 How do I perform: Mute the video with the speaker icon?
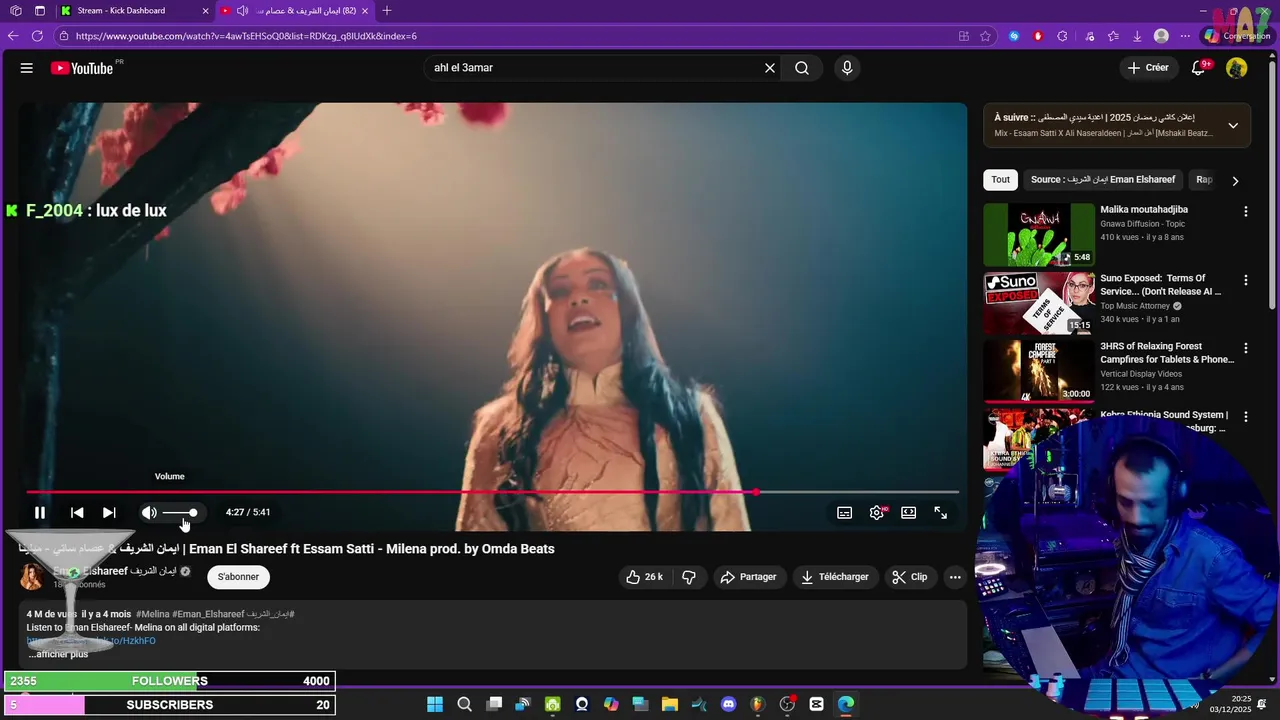(x=149, y=512)
